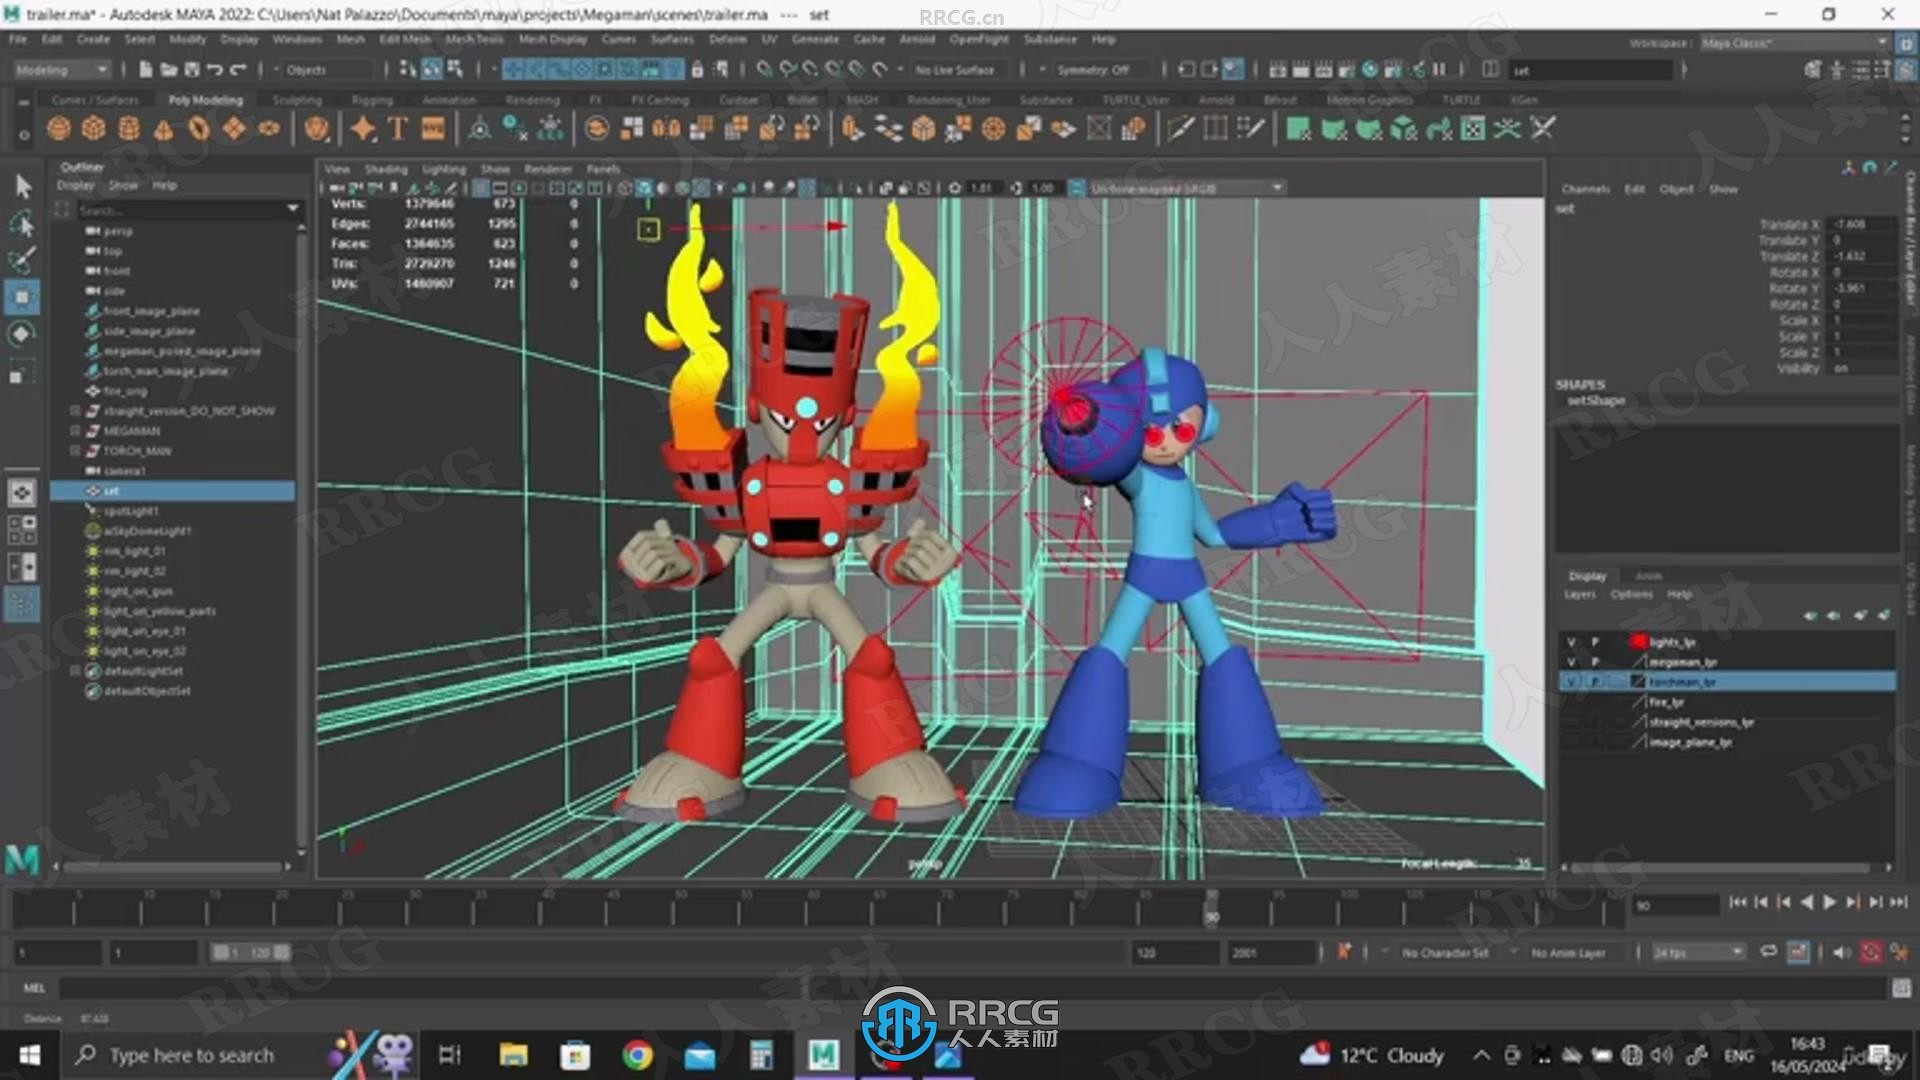Click the Insert Edge Loop shelf icon
Screen dimensions: 1920x1080
pyautogui.click(x=1215, y=129)
